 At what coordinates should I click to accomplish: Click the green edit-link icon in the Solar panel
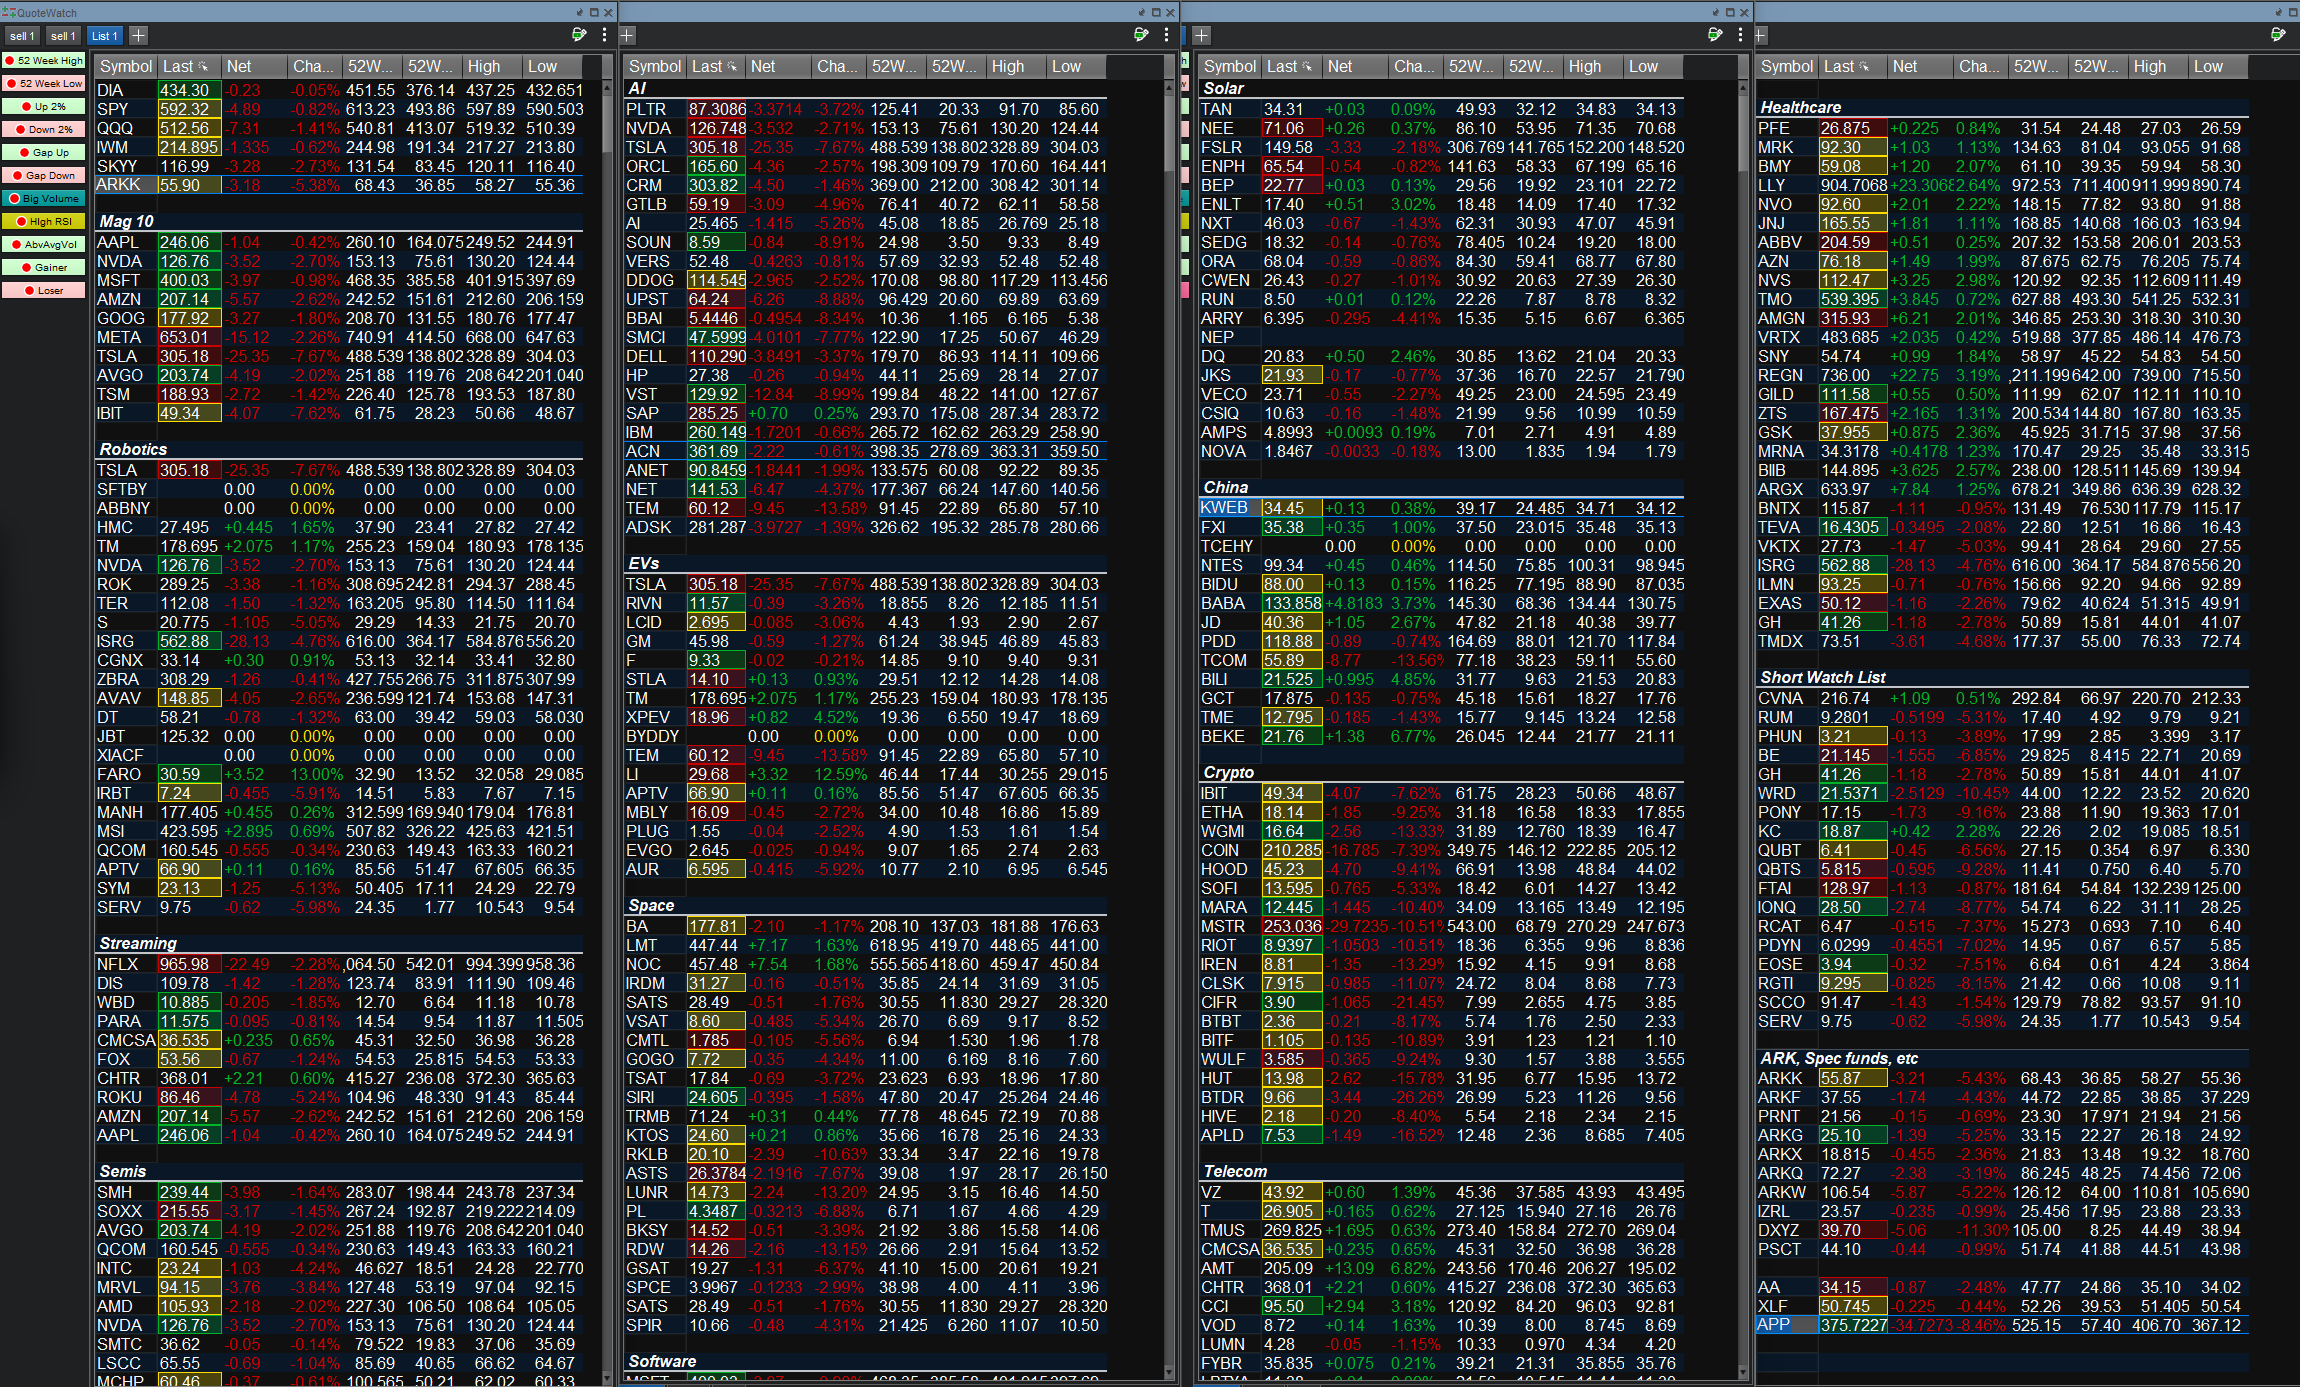tap(1715, 35)
